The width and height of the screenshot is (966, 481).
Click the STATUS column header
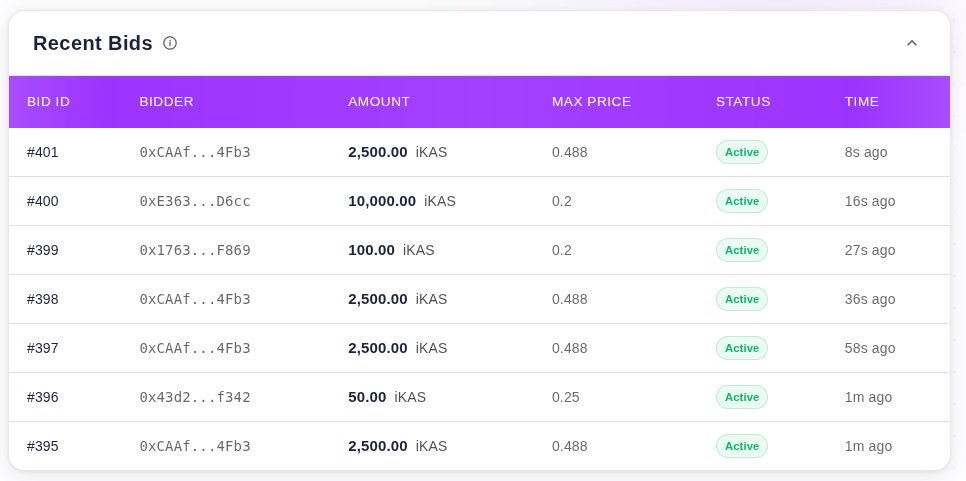pos(743,102)
